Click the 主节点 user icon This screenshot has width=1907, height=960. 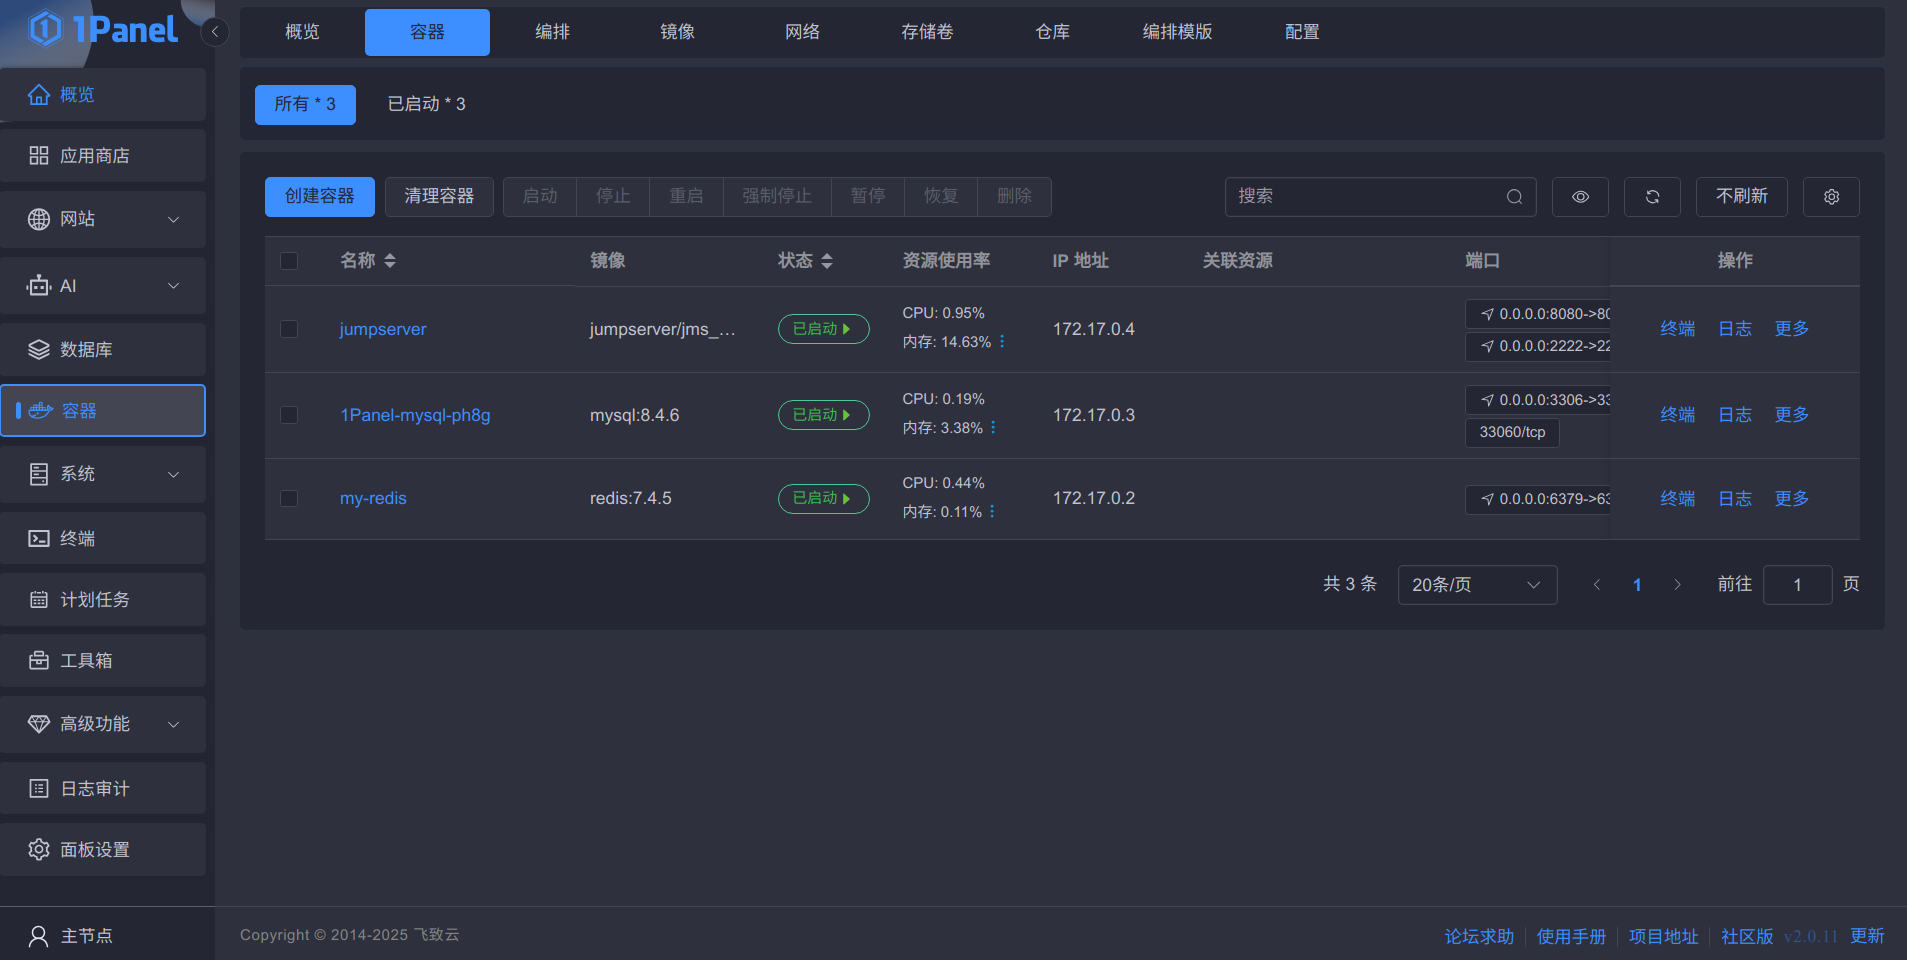pos(39,936)
